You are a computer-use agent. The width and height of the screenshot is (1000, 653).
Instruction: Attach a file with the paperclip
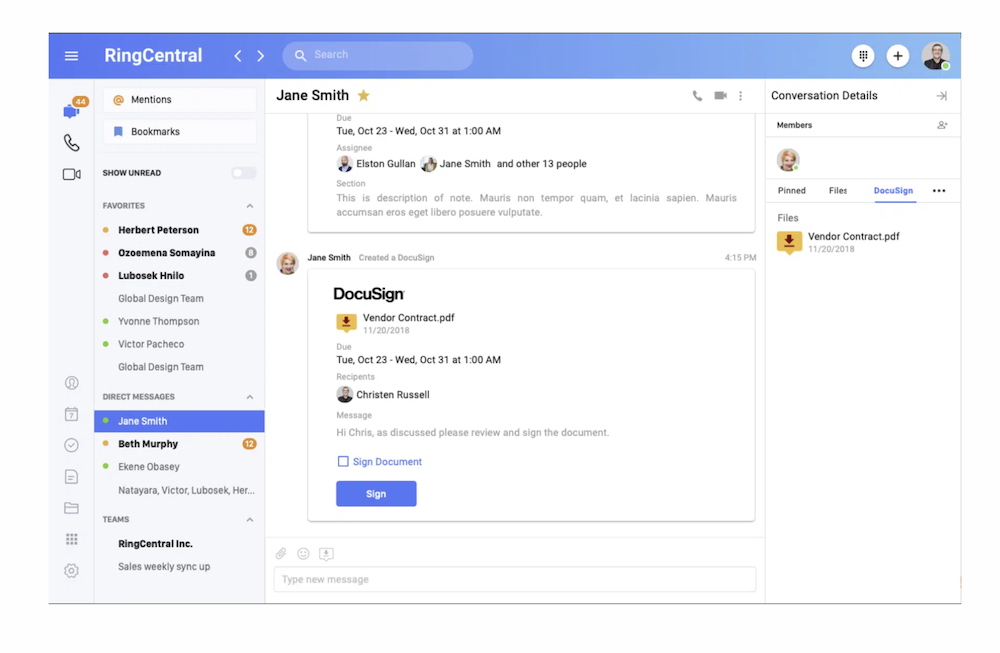tap(281, 554)
